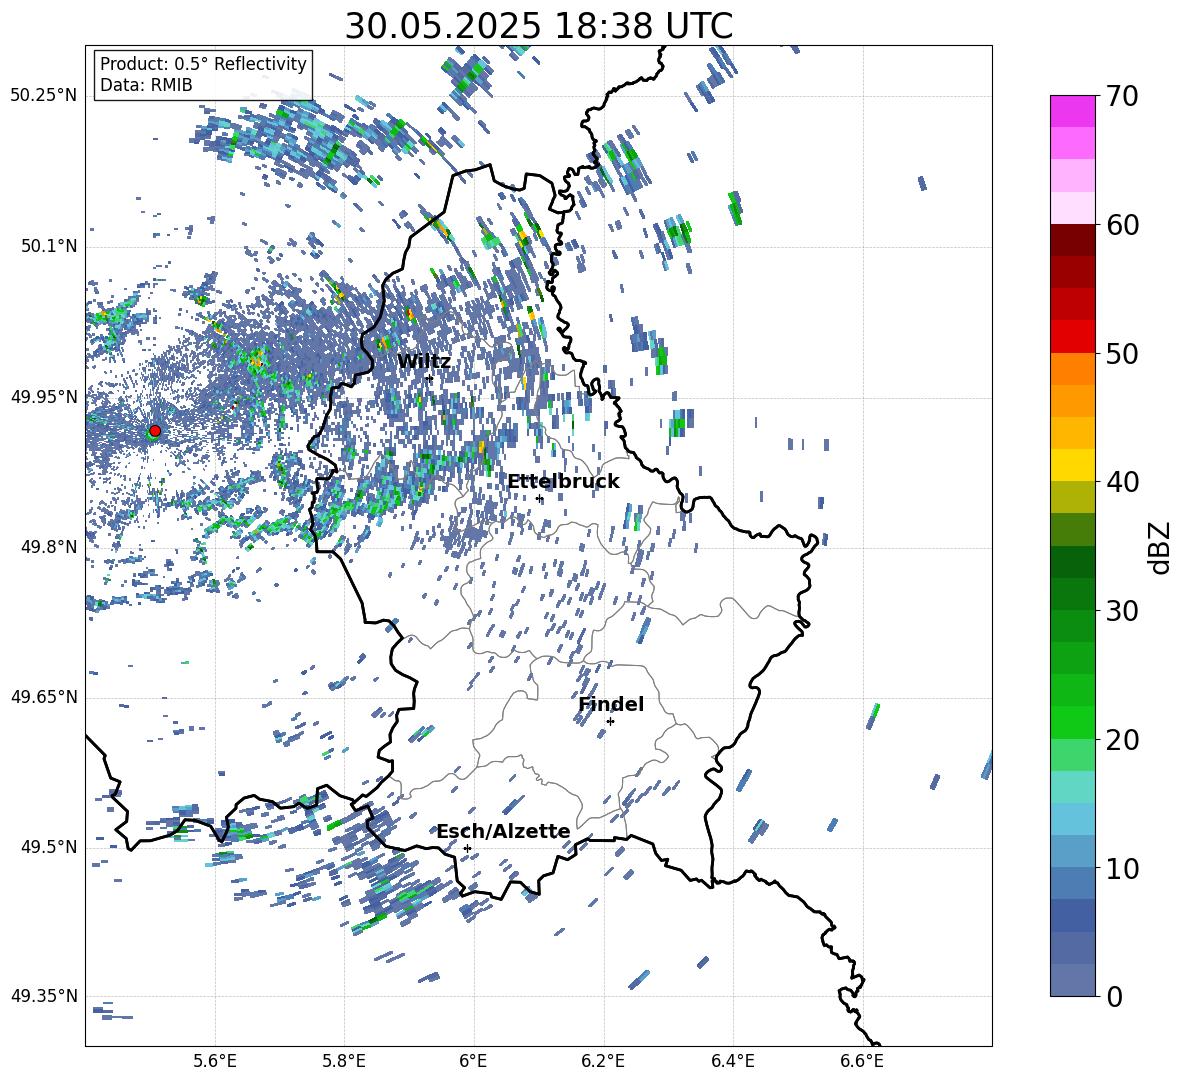
Task: Click the 'Product: 0.5° Reflectivity' text
Action: [203, 64]
